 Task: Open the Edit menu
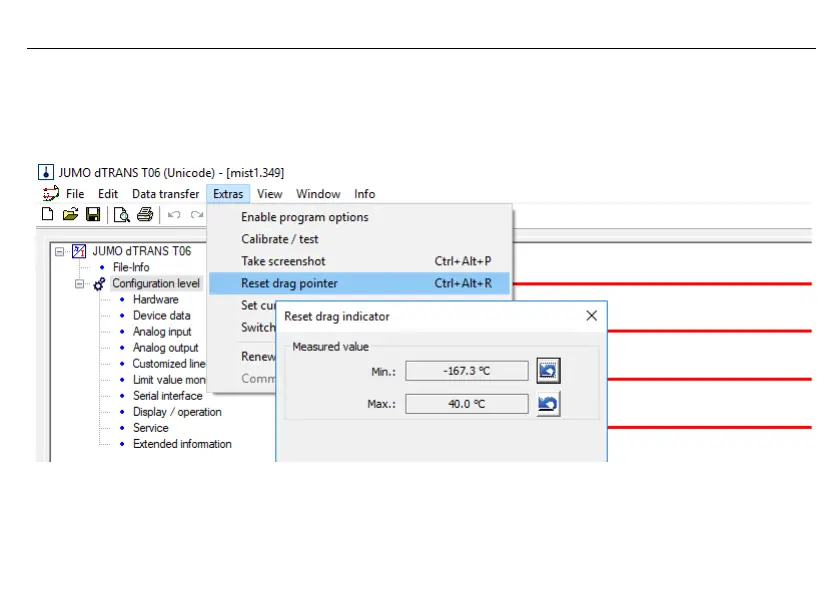click(x=108, y=194)
